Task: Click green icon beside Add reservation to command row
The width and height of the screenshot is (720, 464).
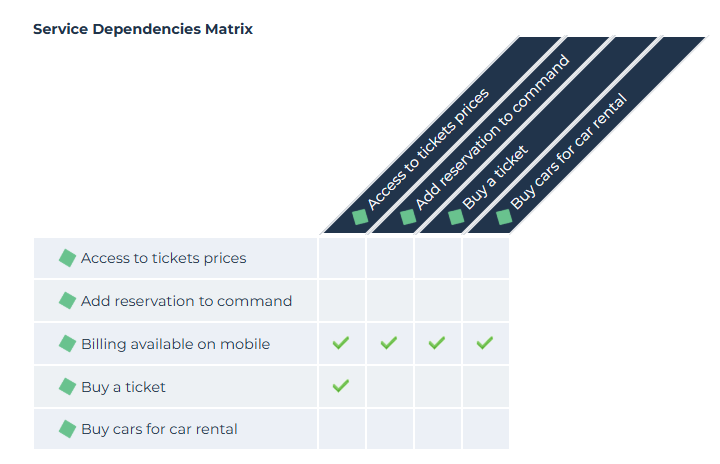Action: (67, 300)
